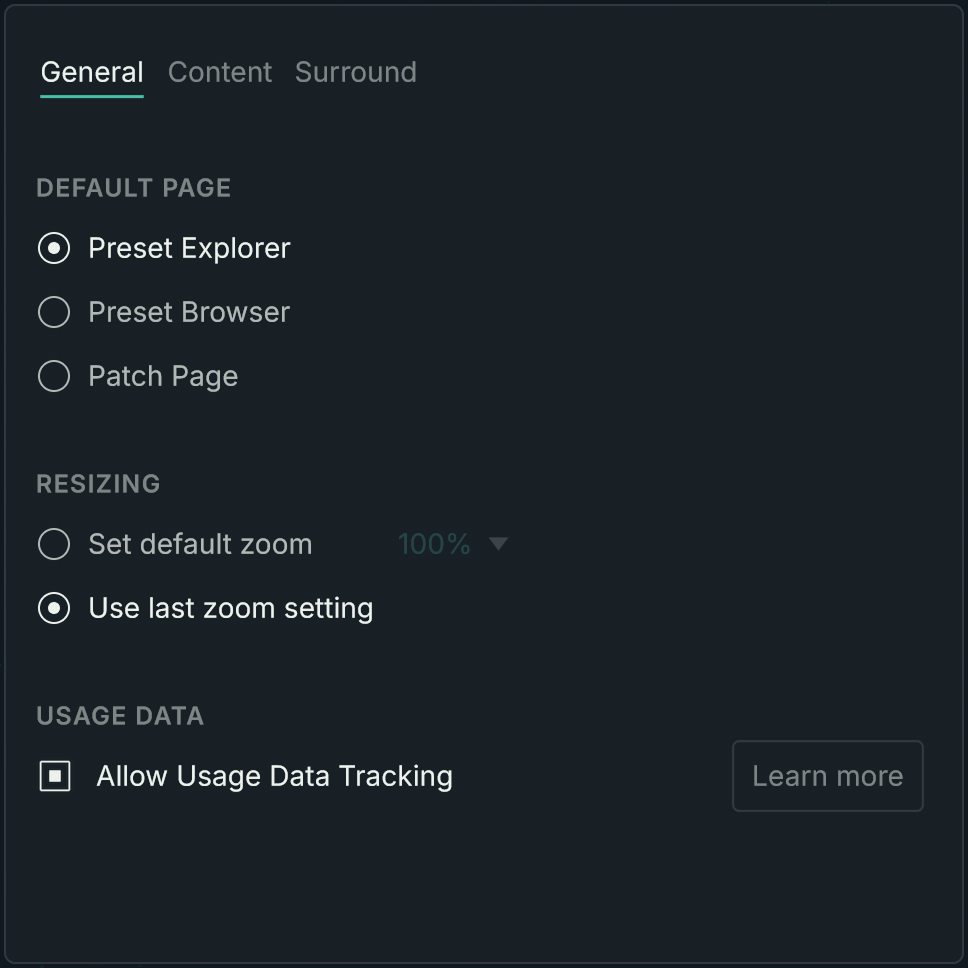Click the Preset Explorer label text
Screen dimensions: 968x968
point(189,248)
